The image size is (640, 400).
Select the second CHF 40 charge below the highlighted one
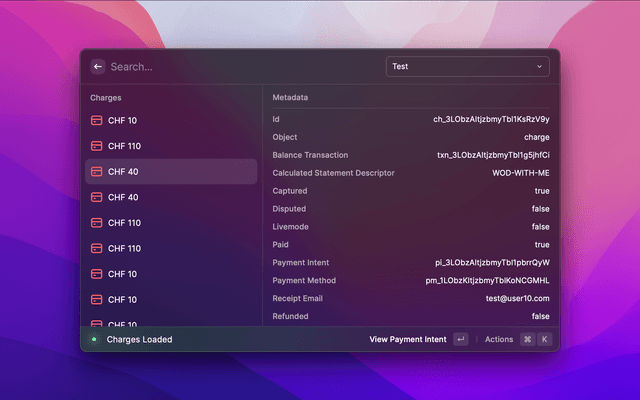pyautogui.click(x=123, y=198)
